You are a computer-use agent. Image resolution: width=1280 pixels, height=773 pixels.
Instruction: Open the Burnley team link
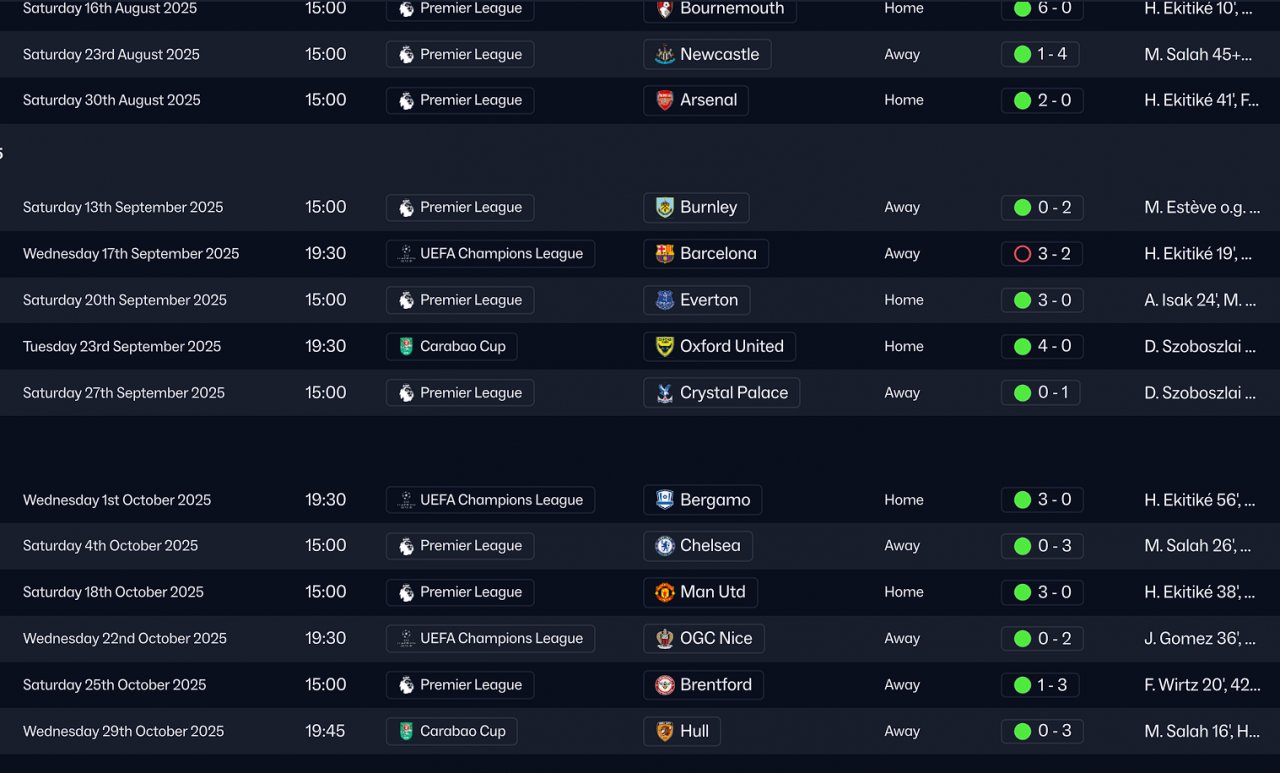tap(708, 208)
